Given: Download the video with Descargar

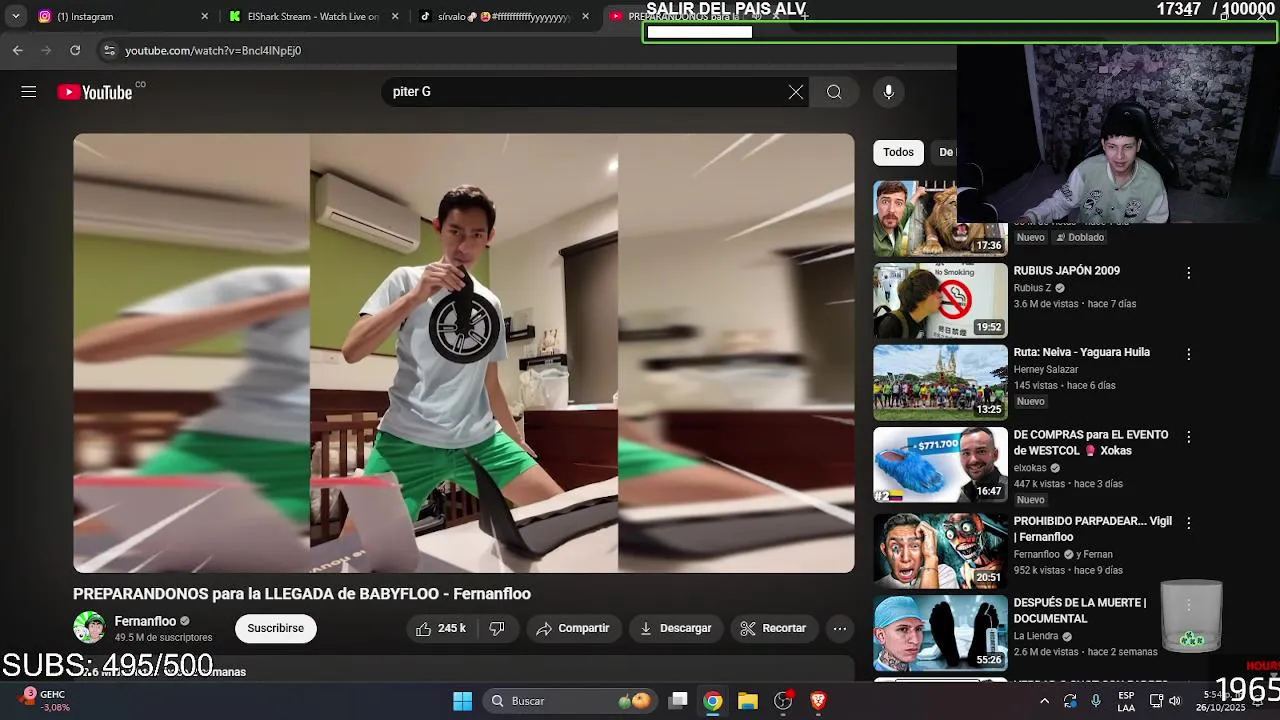Looking at the screenshot, I should point(675,628).
